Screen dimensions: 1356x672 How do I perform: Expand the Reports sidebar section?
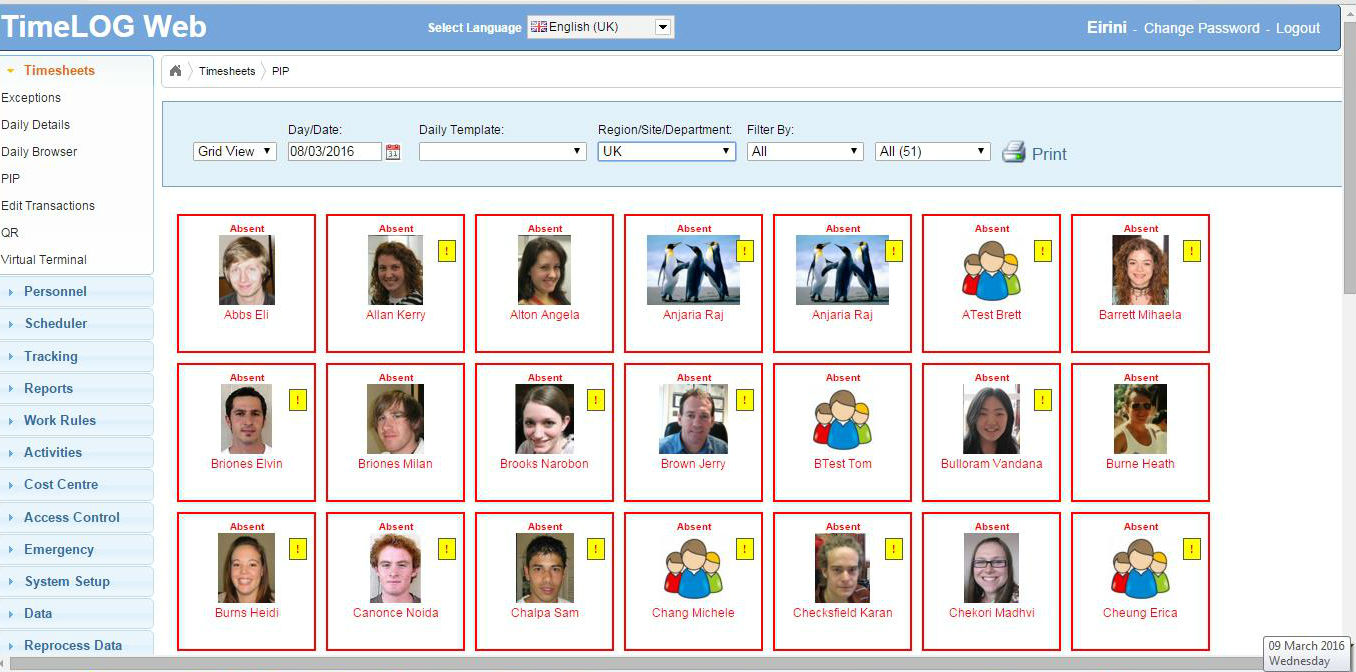(48, 389)
